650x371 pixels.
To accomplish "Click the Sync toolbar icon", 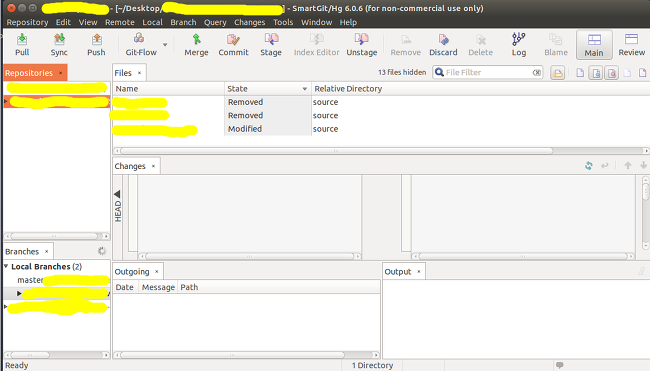I will [x=59, y=44].
